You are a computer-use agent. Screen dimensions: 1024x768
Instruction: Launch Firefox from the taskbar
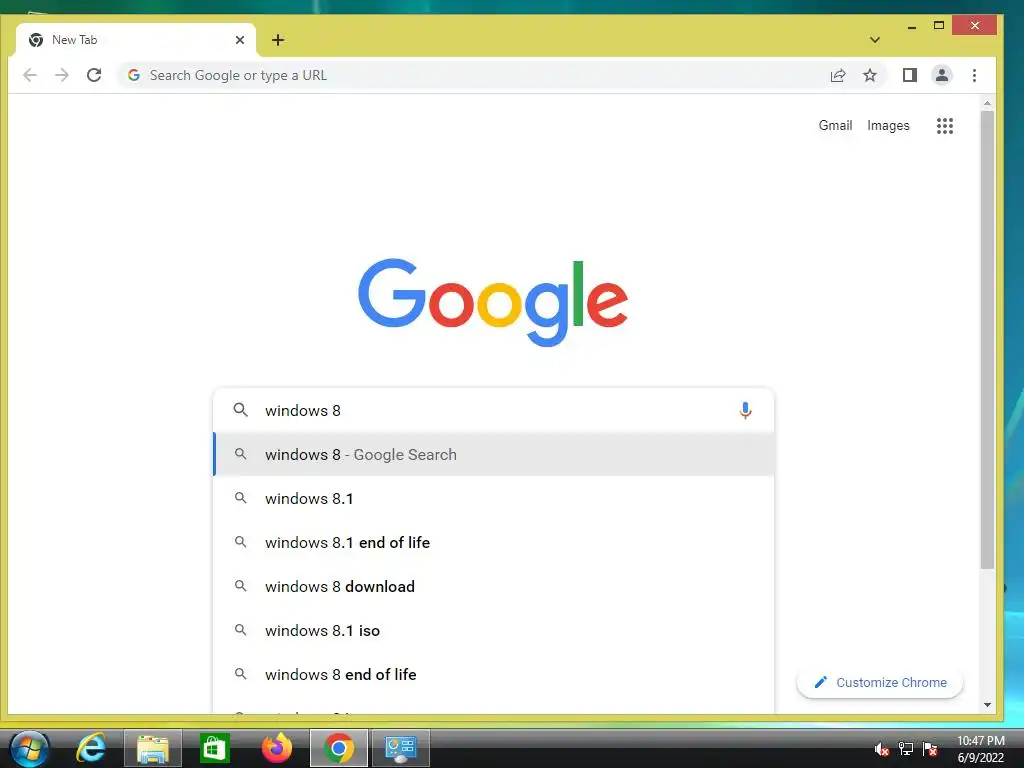click(277, 748)
